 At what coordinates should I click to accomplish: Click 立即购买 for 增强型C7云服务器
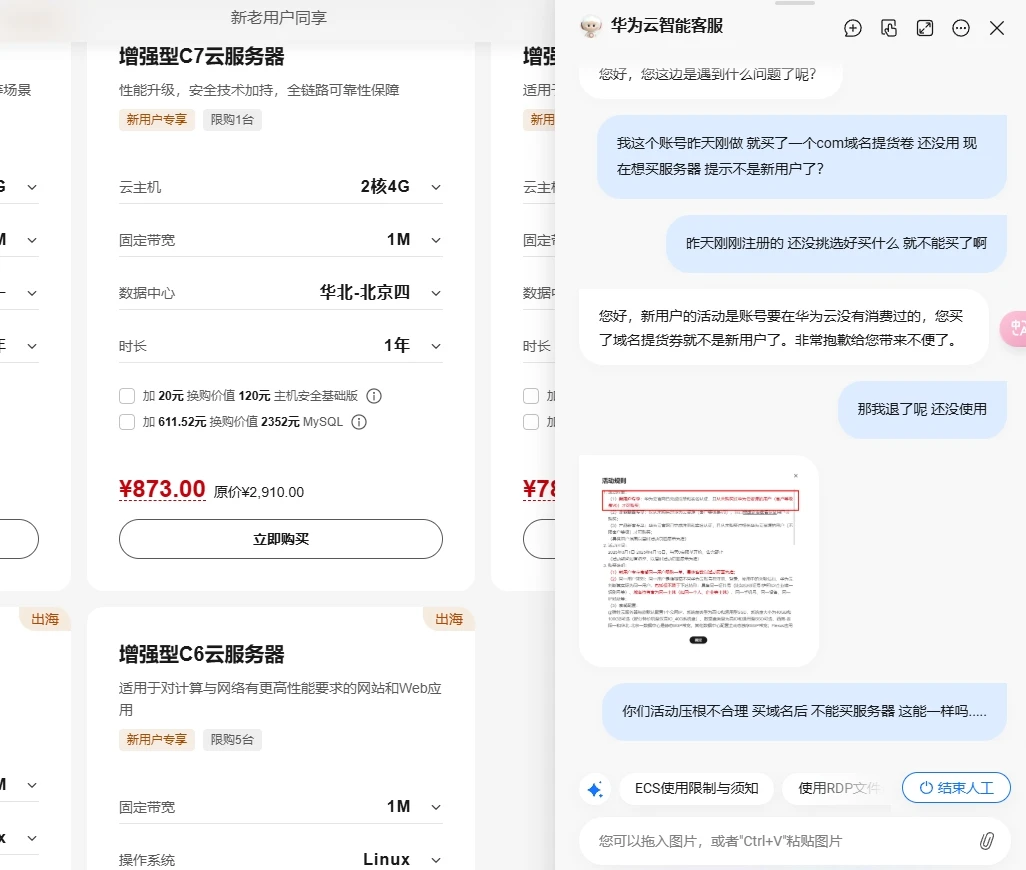(280, 539)
